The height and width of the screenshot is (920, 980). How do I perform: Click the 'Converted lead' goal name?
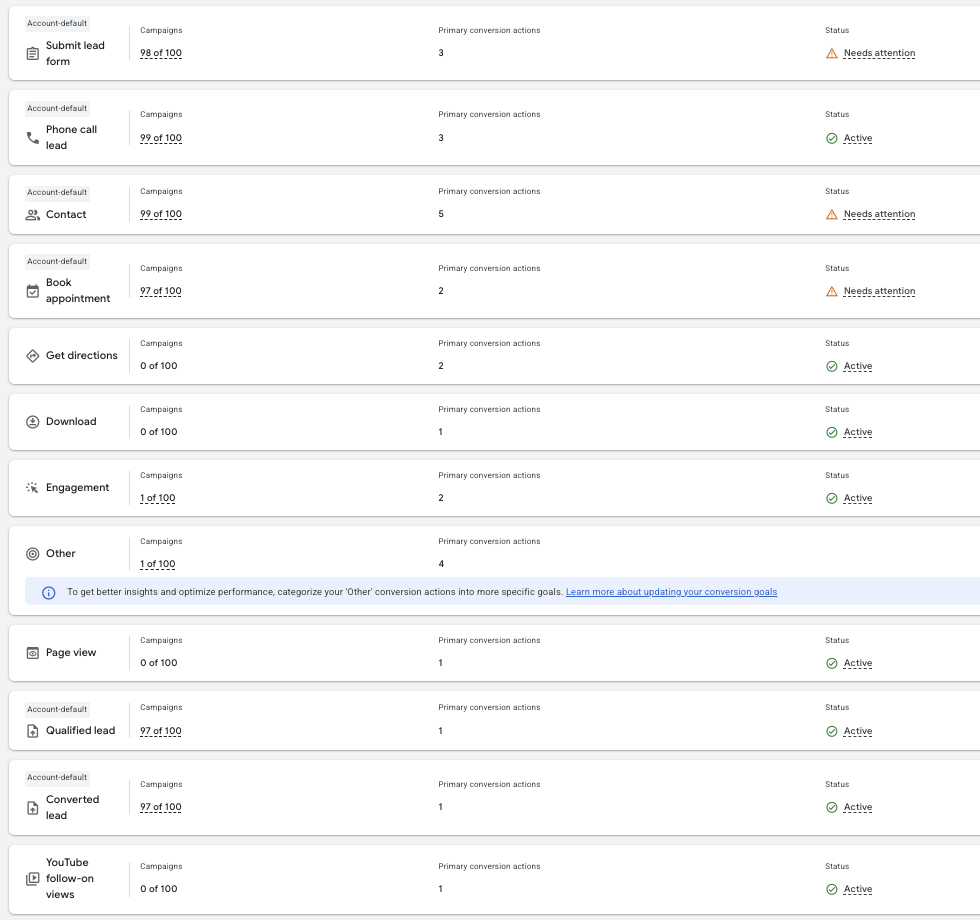(72, 808)
